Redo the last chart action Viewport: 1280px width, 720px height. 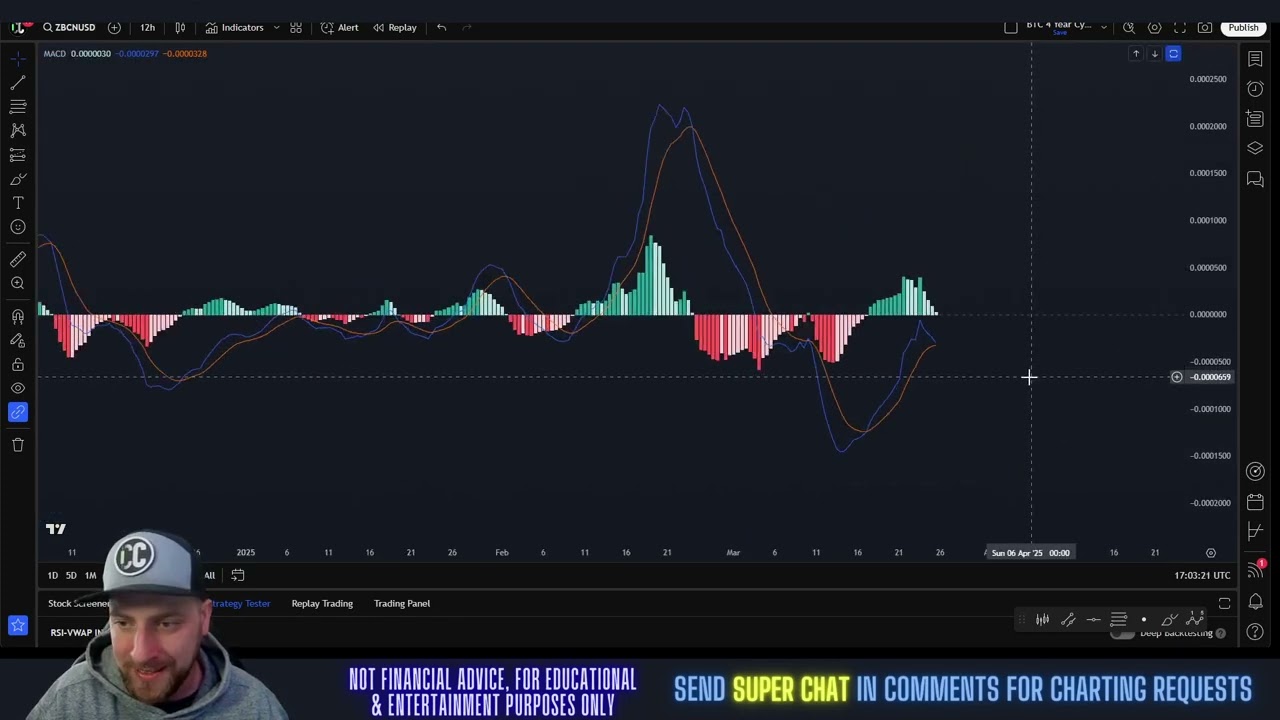(467, 27)
